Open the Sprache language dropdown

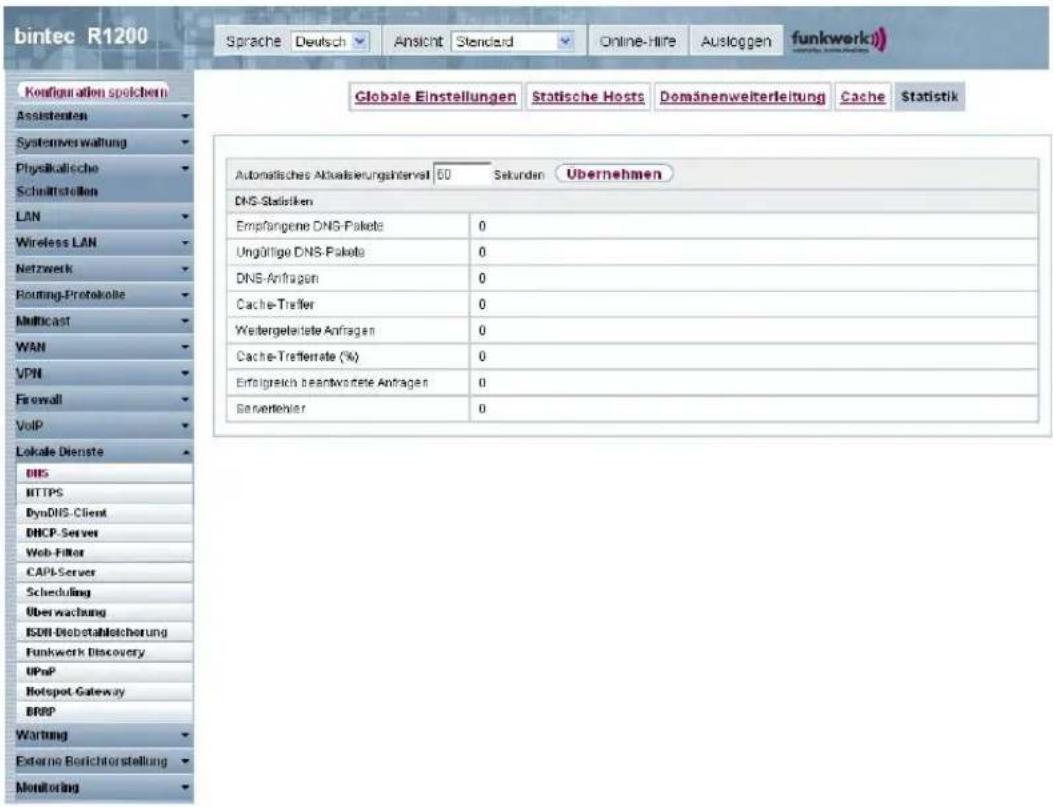tap(330, 42)
